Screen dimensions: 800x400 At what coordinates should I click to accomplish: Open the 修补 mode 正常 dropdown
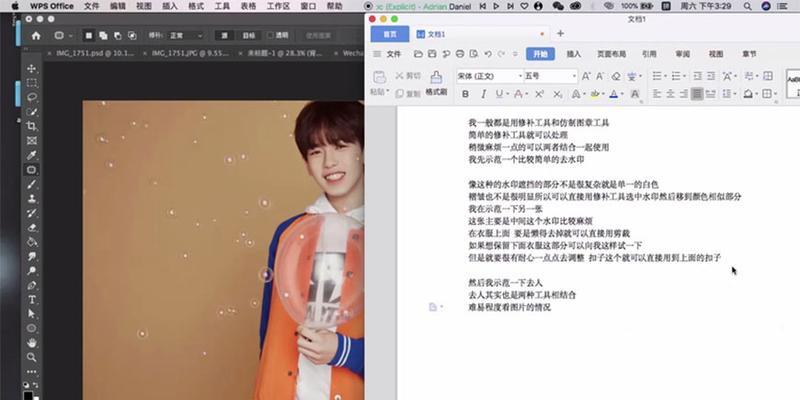click(186, 36)
